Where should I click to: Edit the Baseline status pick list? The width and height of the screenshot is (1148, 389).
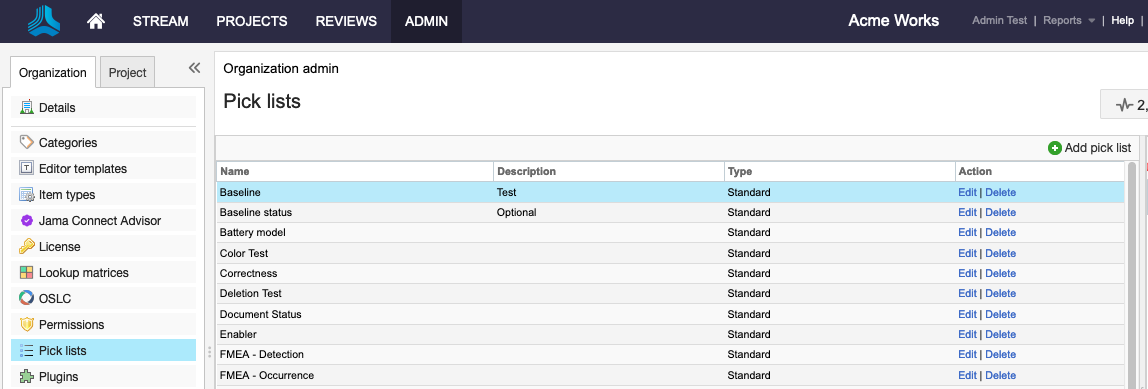967,212
